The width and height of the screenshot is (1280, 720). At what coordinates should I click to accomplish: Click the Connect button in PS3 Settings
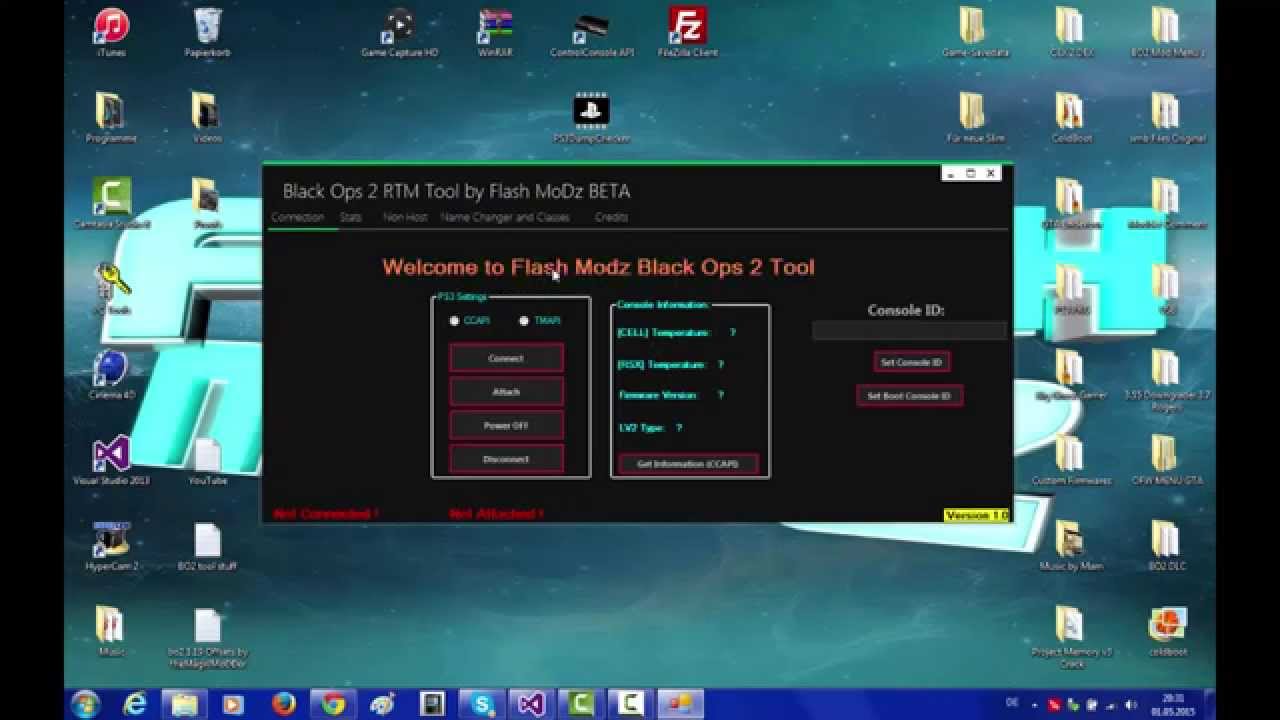(x=506, y=358)
